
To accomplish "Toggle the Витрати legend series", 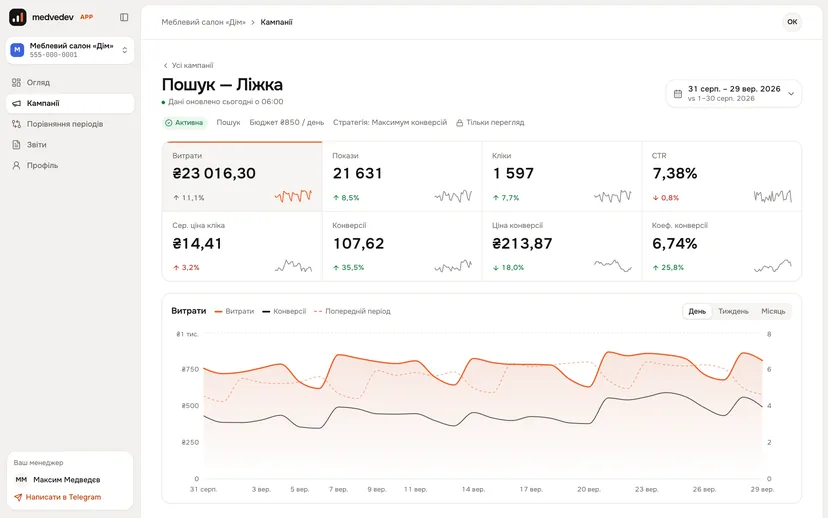I will (234, 312).
